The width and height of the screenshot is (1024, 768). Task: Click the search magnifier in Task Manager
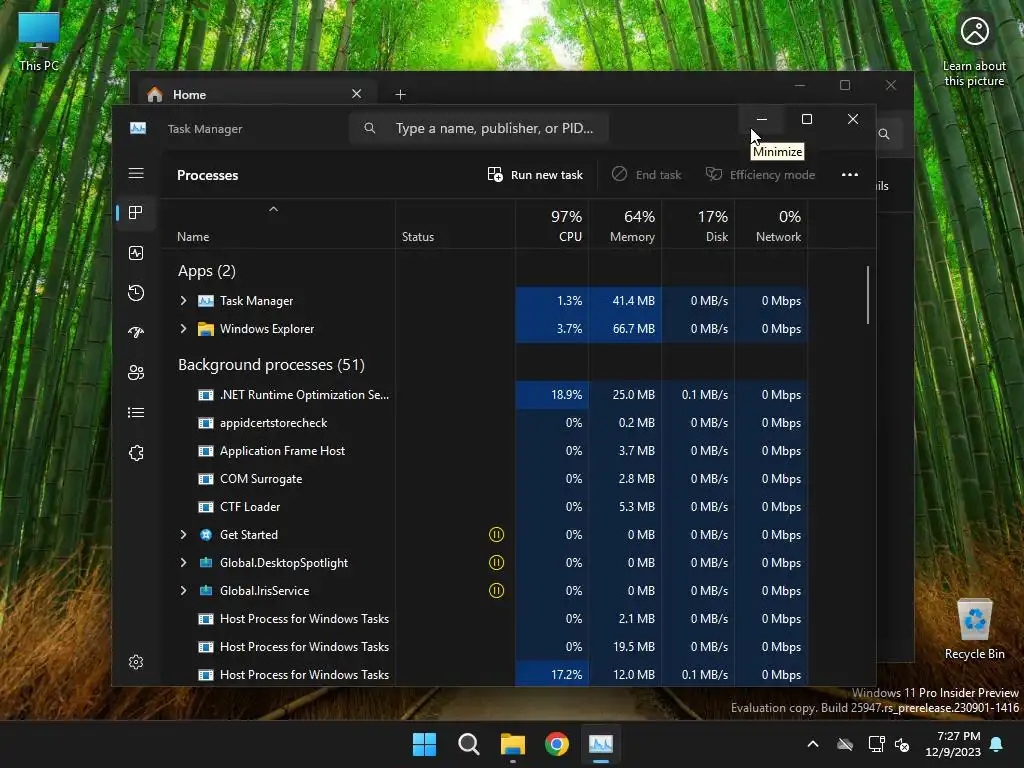pos(370,128)
